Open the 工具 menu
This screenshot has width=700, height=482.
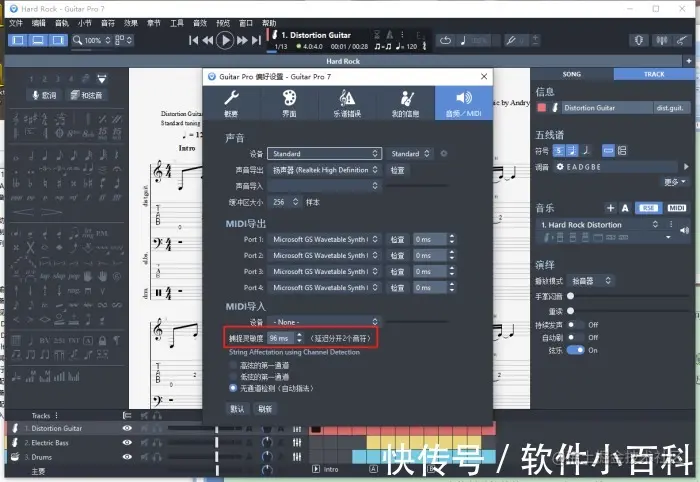(177, 23)
